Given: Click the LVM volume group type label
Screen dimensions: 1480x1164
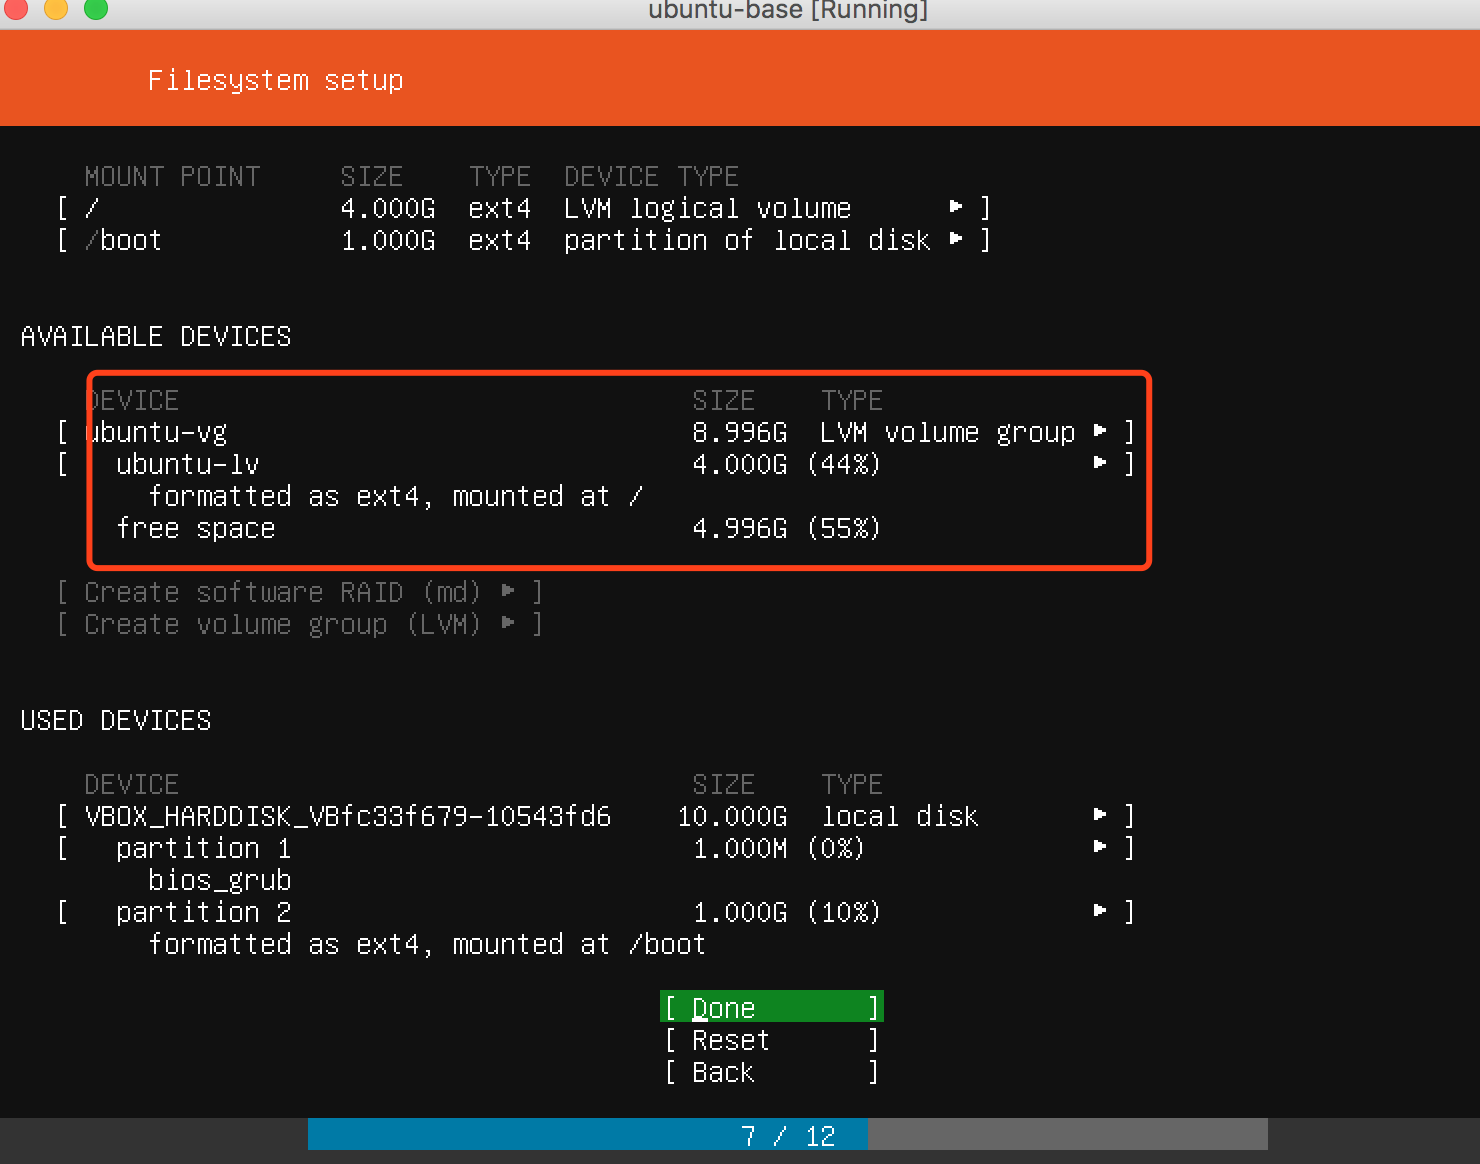Looking at the screenshot, I should tap(947, 432).
